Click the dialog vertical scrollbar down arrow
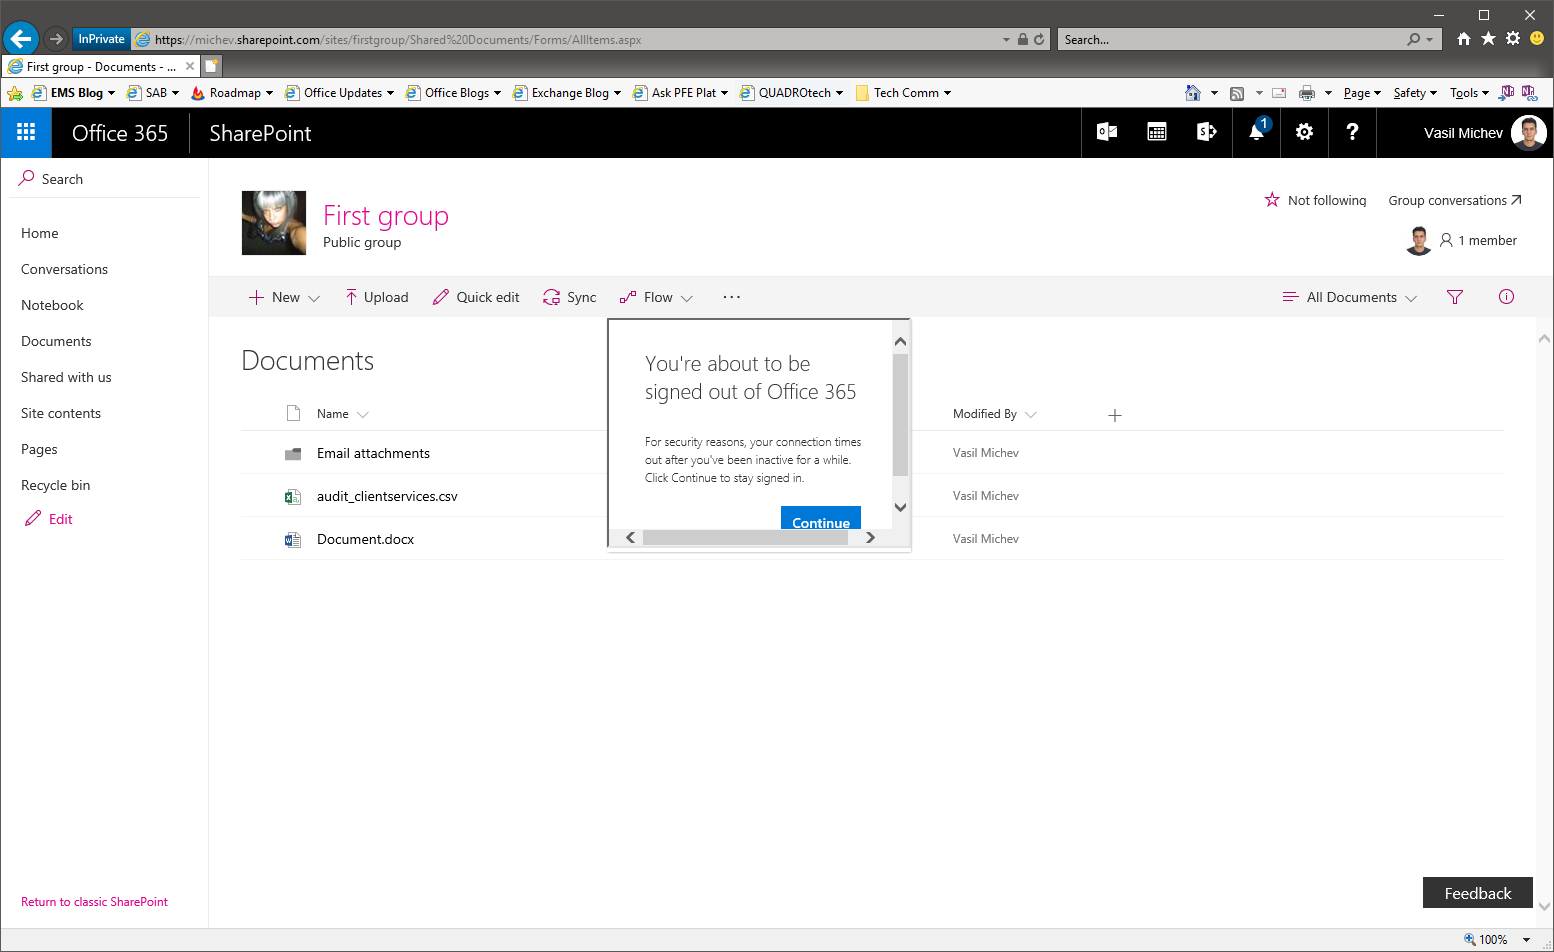The image size is (1554, 952). (900, 507)
